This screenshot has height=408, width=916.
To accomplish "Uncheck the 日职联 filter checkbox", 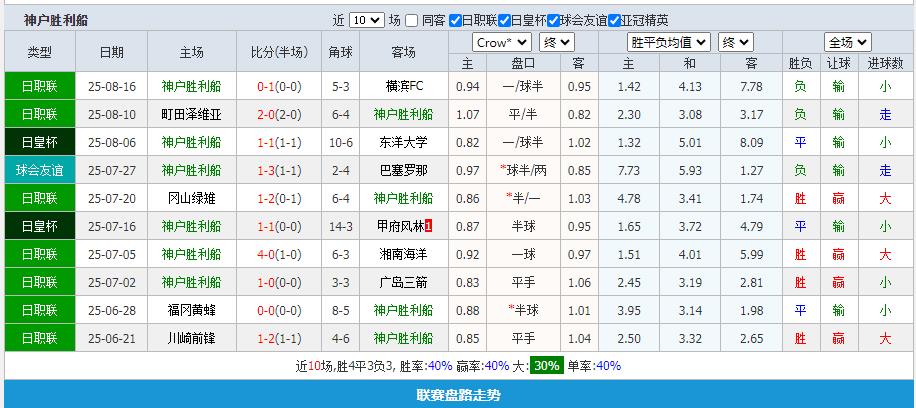I will [455, 20].
